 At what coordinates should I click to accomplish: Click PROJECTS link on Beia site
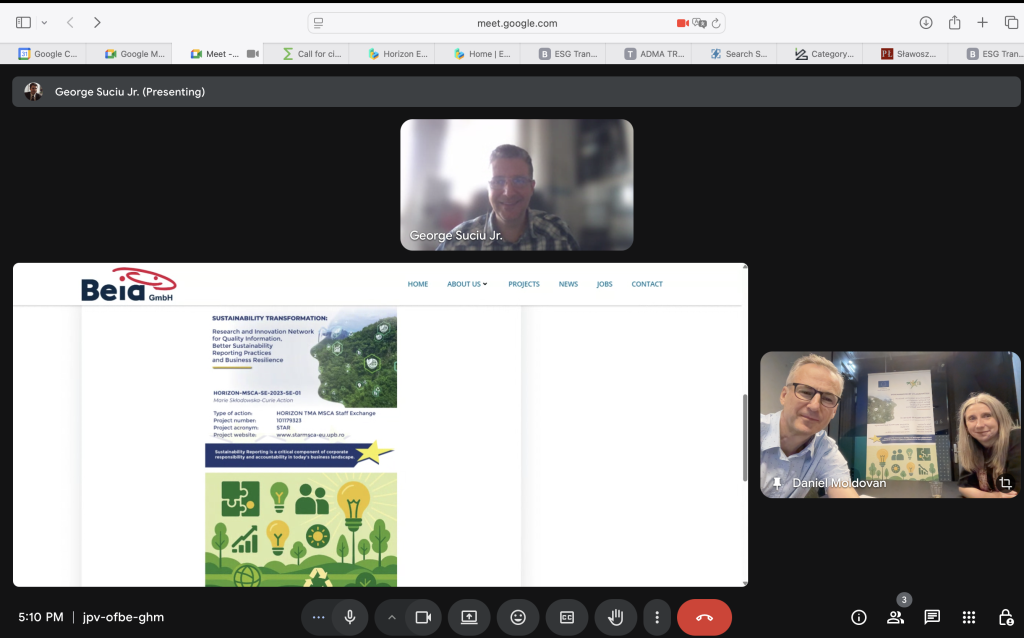pyautogui.click(x=523, y=284)
